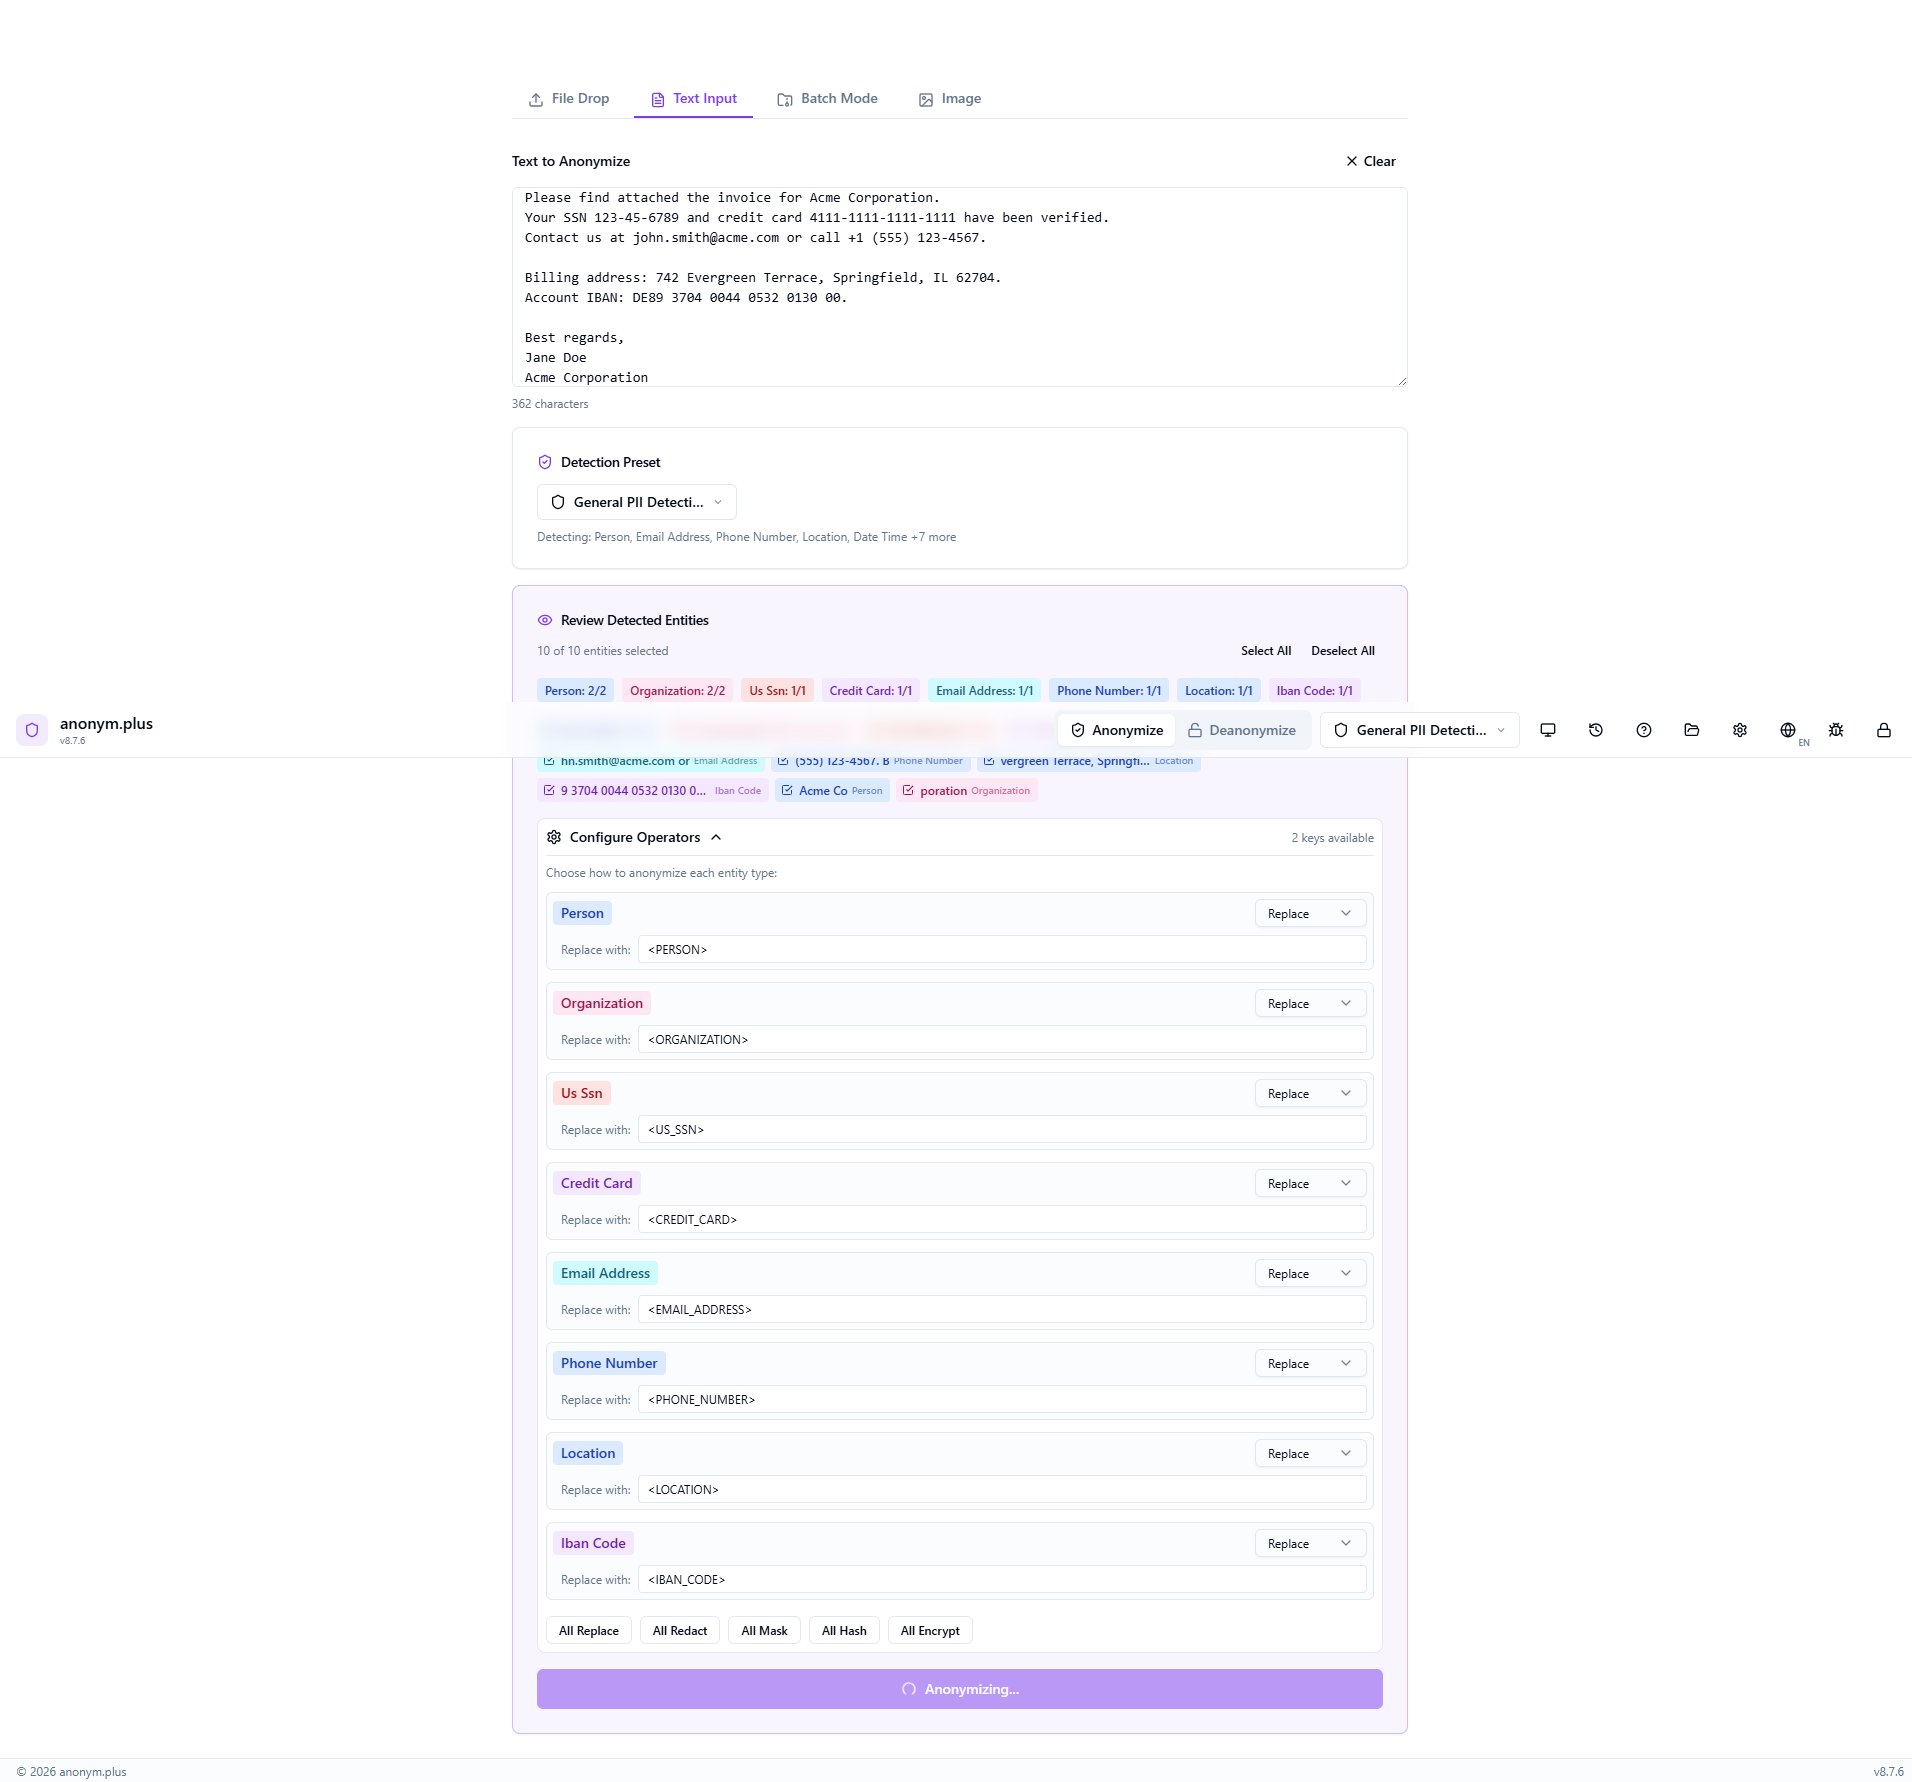The width and height of the screenshot is (1912, 1782).
Task: Uncheck the Iban Code entity checkbox
Action: tap(549, 790)
